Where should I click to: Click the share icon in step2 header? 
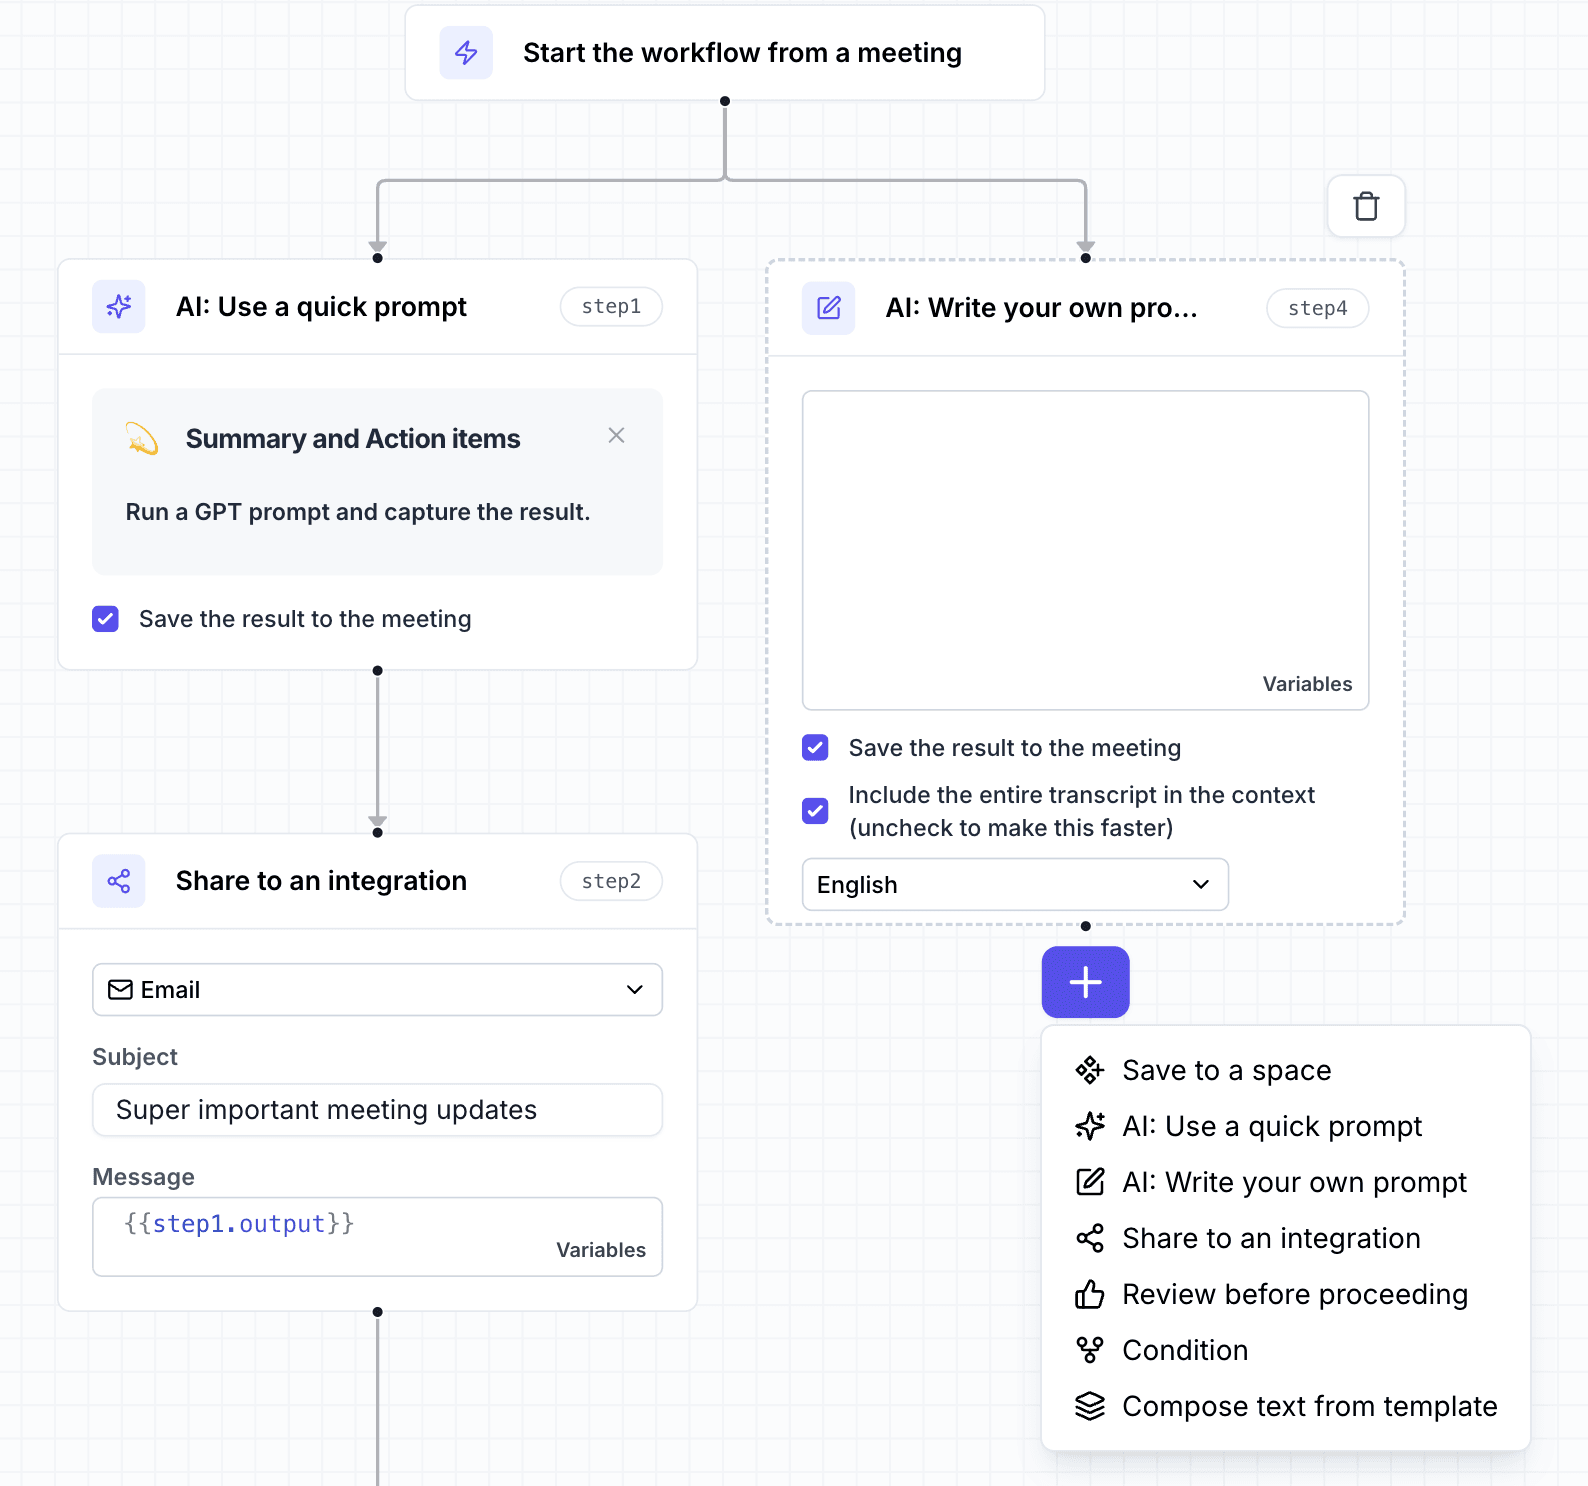(x=119, y=881)
